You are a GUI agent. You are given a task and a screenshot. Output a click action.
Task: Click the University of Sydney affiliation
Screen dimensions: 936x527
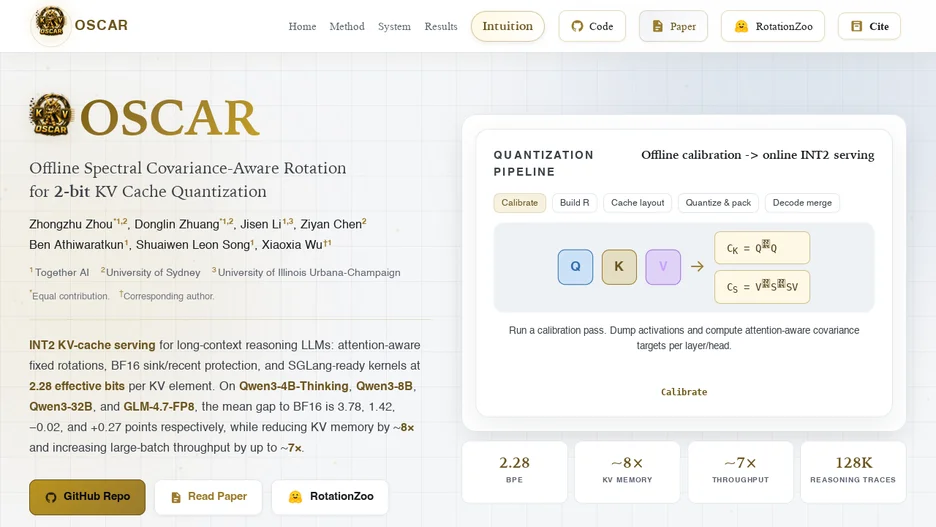(153, 272)
